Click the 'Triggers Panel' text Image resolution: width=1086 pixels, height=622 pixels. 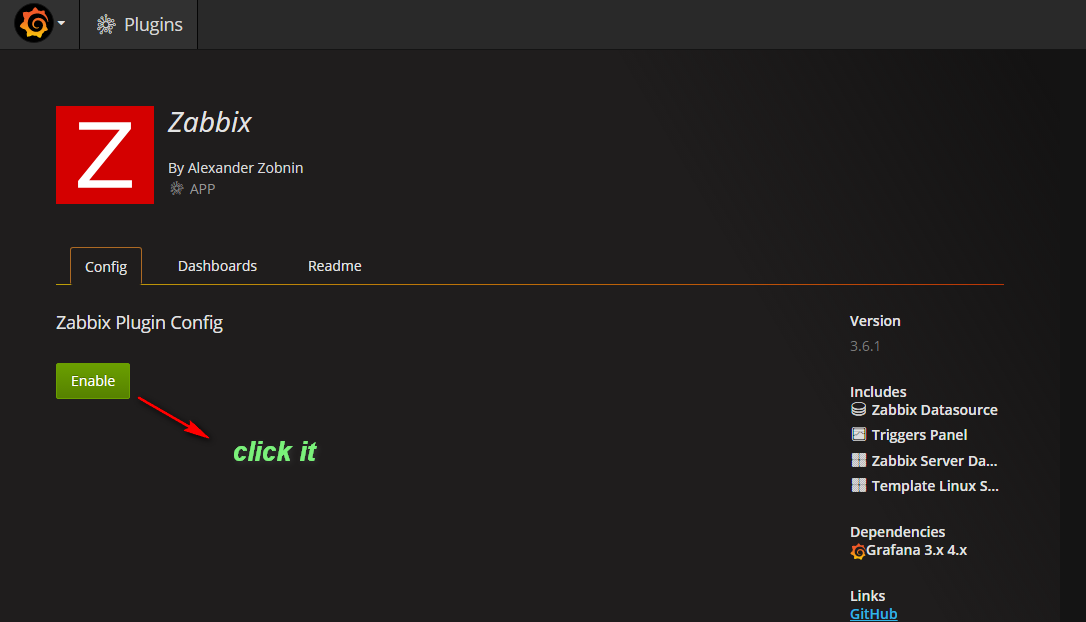pos(919,435)
